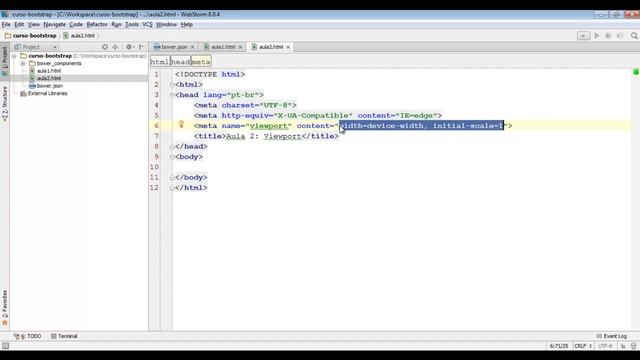
Task: Open the Refactor menu
Action: [97, 24]
